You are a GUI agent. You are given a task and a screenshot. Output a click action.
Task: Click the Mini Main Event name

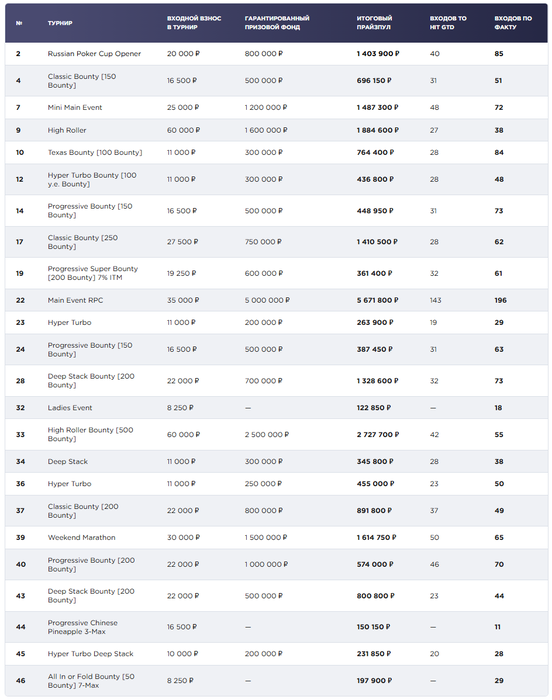coord(75,107)
